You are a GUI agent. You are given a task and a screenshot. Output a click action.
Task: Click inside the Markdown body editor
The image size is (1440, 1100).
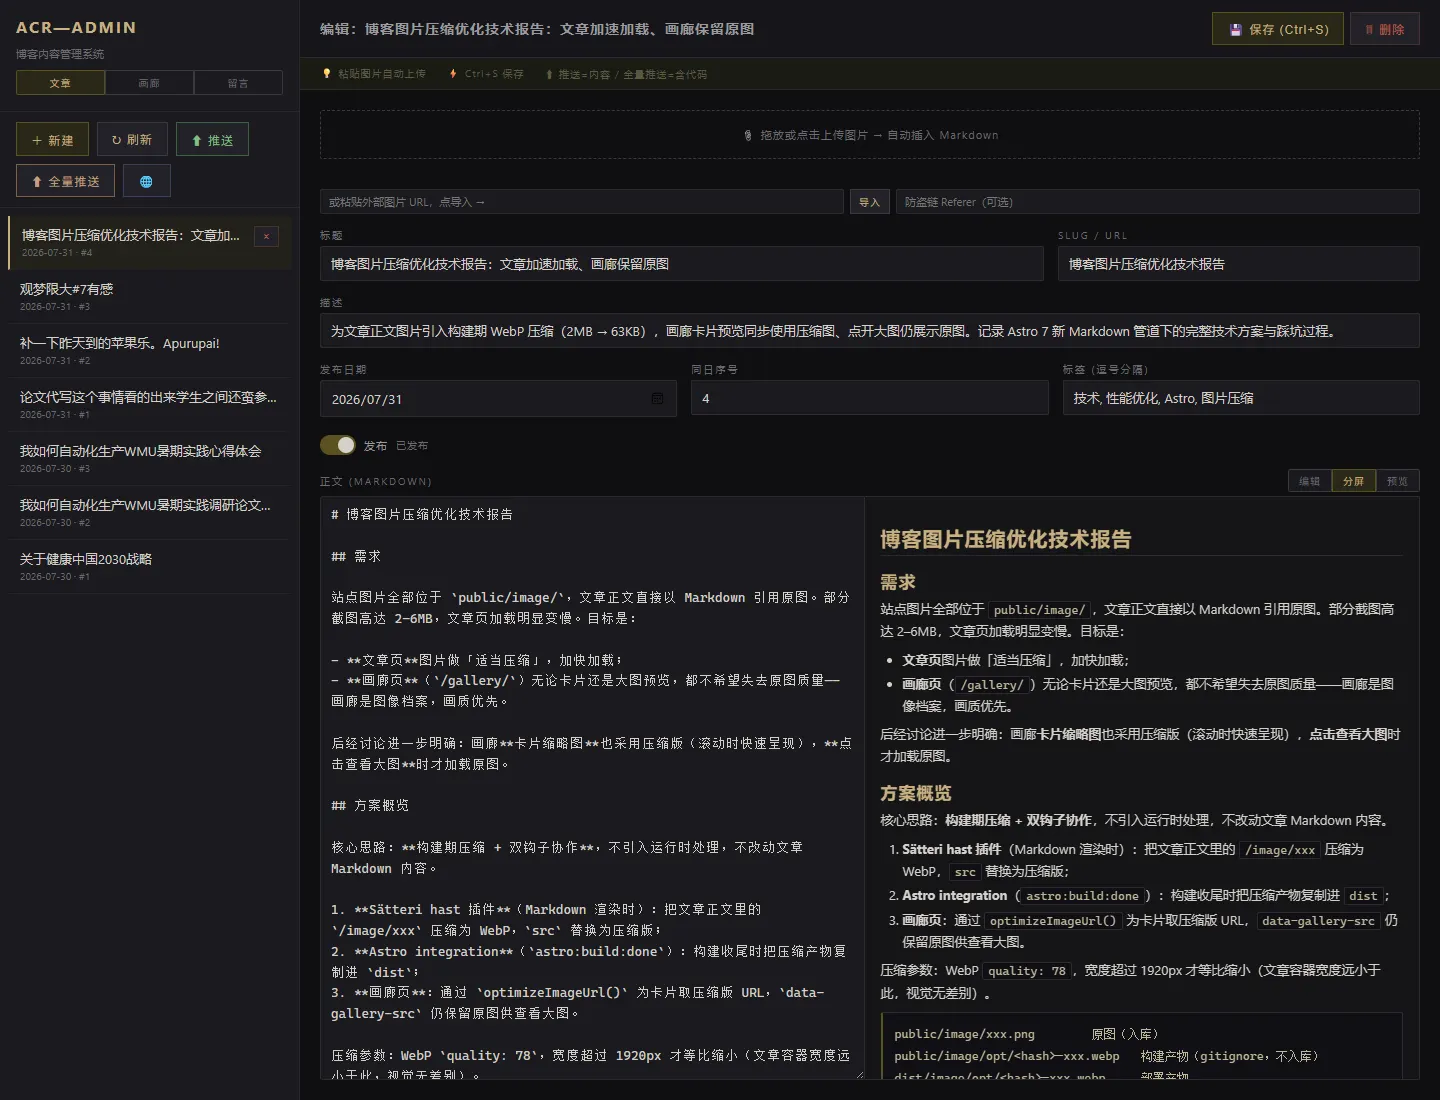point(592,788)
